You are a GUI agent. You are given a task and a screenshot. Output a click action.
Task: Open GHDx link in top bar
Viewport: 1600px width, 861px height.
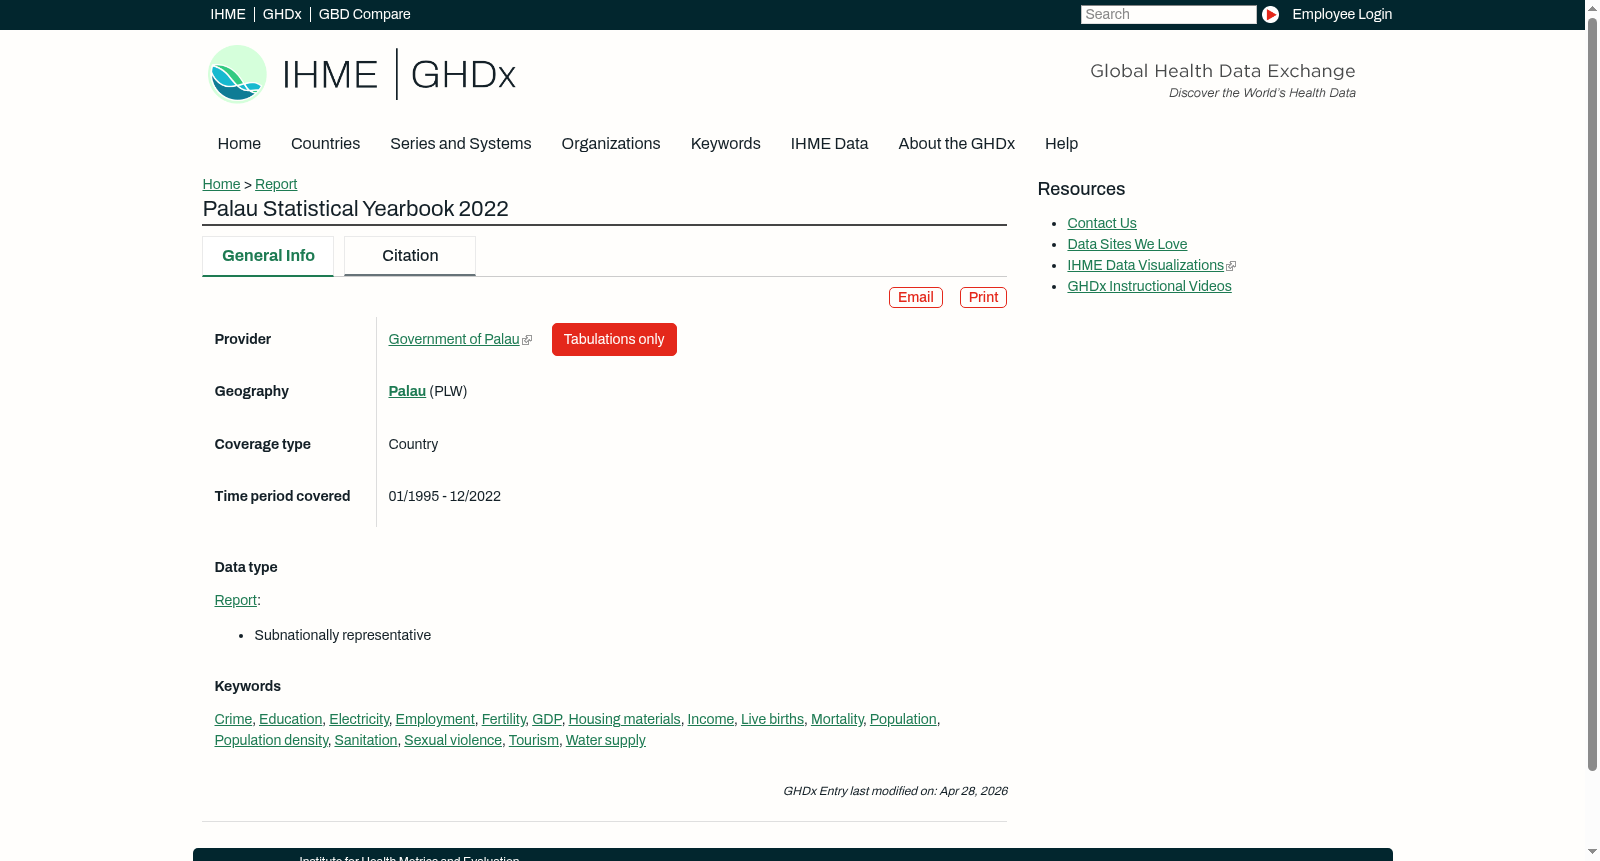[282, 14]
